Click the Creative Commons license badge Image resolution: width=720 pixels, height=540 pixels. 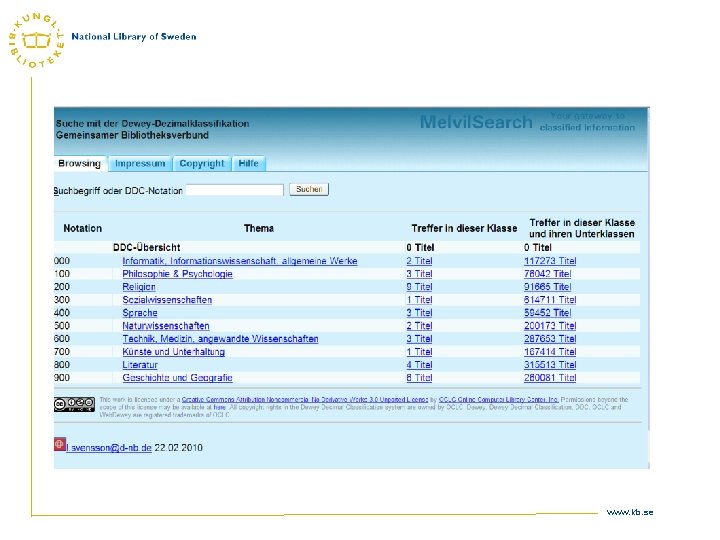[74, 404]
